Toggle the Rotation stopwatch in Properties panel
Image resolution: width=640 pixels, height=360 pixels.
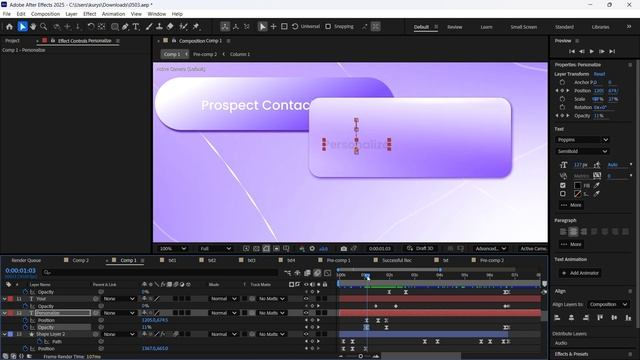click(x=562, y=107)
